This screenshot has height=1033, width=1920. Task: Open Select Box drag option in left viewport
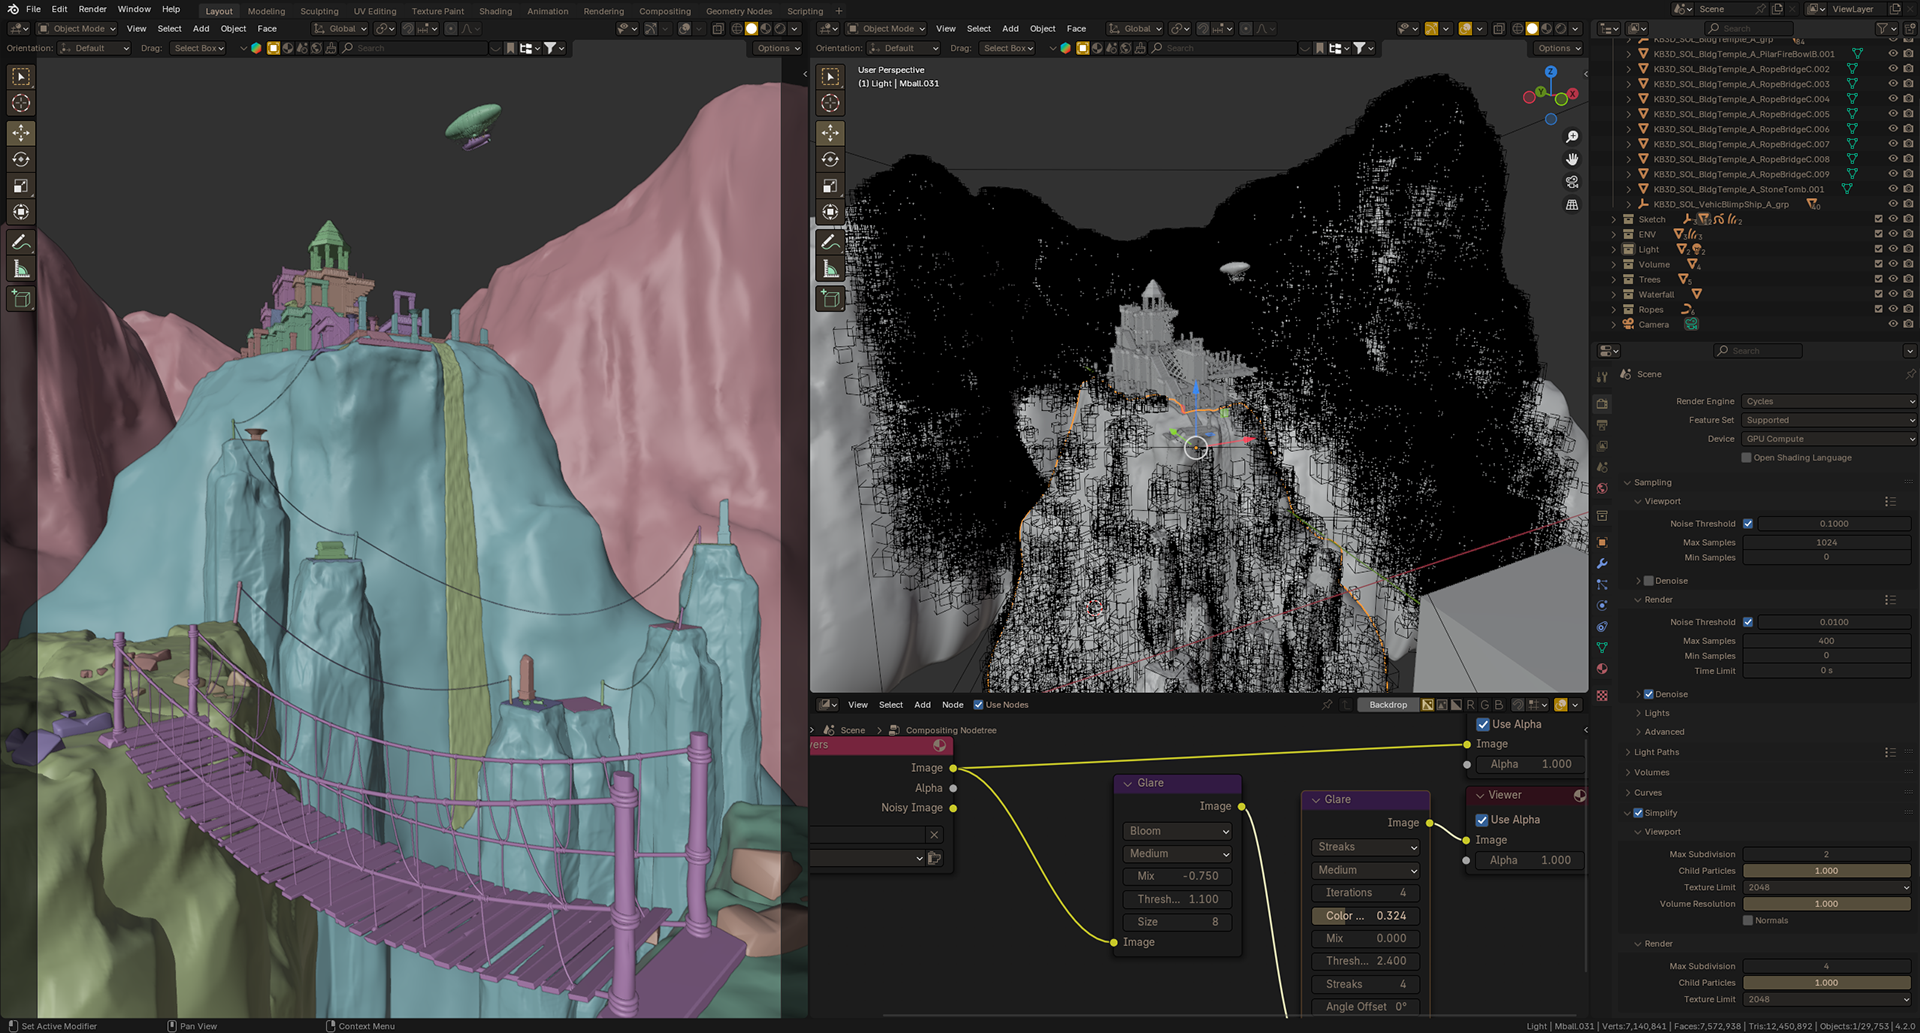tap(199, 48)
